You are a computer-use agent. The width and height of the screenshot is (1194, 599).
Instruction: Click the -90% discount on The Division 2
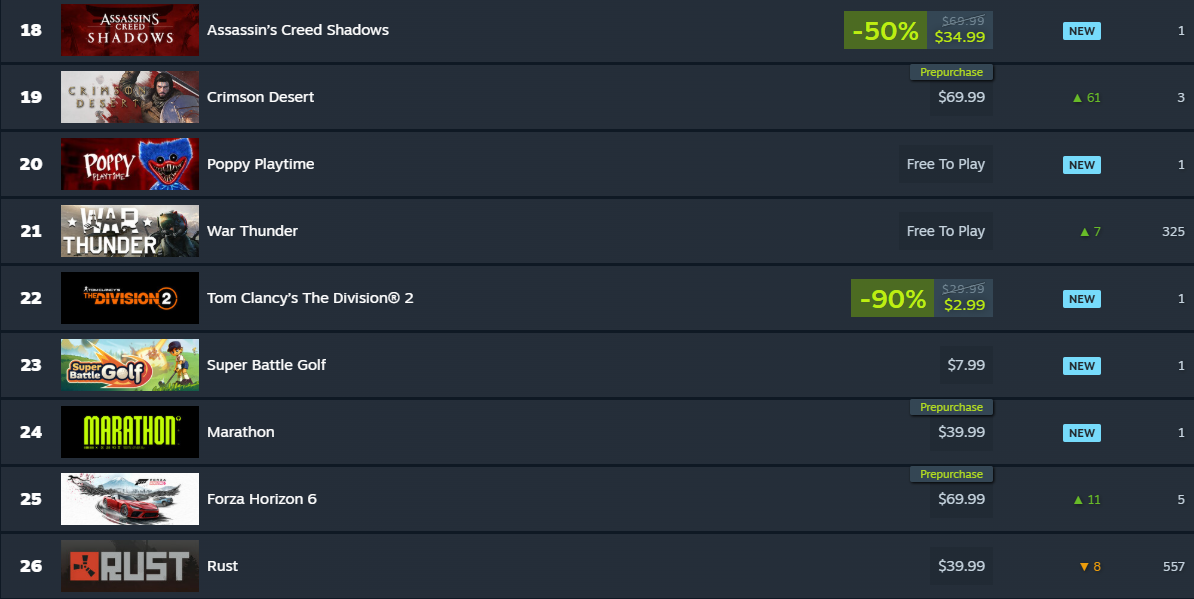pyautogui.click(x=891, y=298)
